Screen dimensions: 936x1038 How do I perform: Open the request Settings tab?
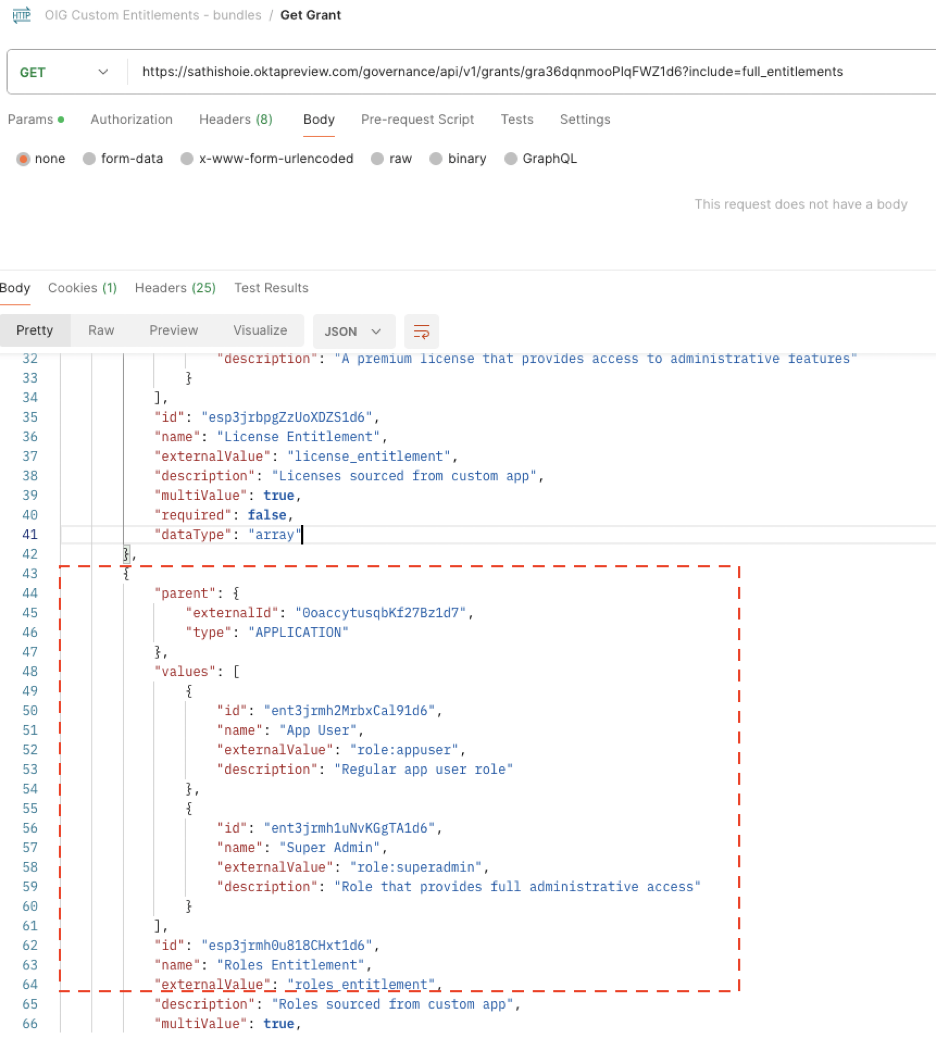coord(585,120)
